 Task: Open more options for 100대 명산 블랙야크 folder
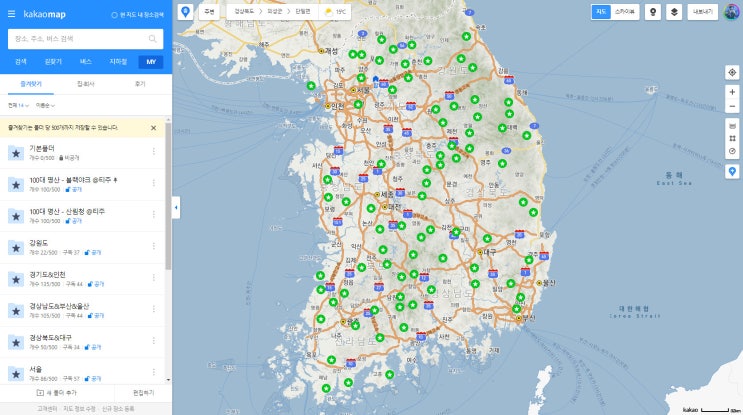(x=154, y=183)
